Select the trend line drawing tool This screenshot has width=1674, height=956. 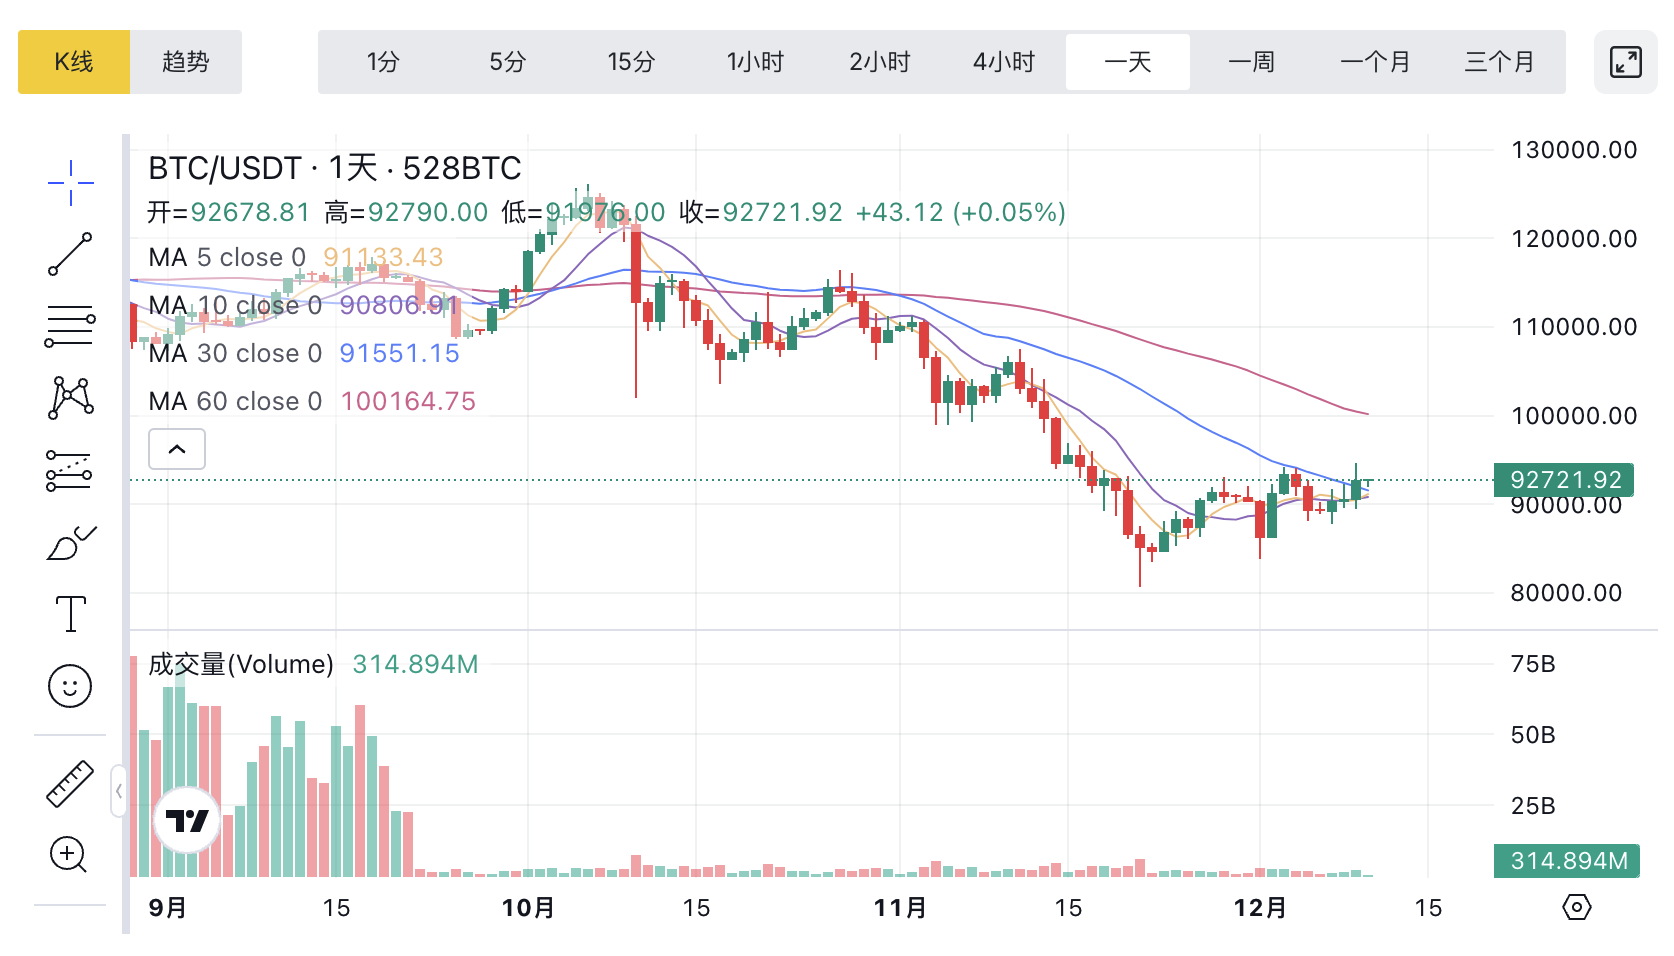(70, 254)
